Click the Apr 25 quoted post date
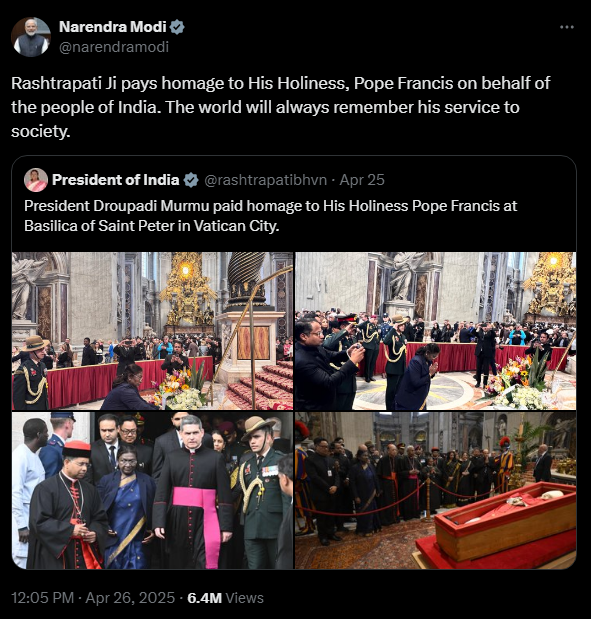 click(x=362, y=180)
